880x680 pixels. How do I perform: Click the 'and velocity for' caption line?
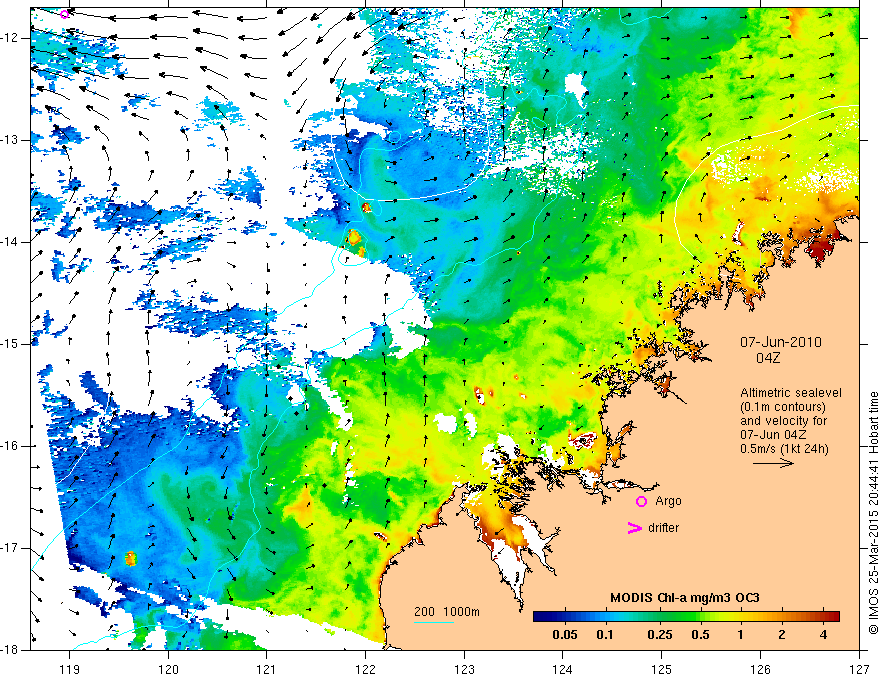coord(783,421)
